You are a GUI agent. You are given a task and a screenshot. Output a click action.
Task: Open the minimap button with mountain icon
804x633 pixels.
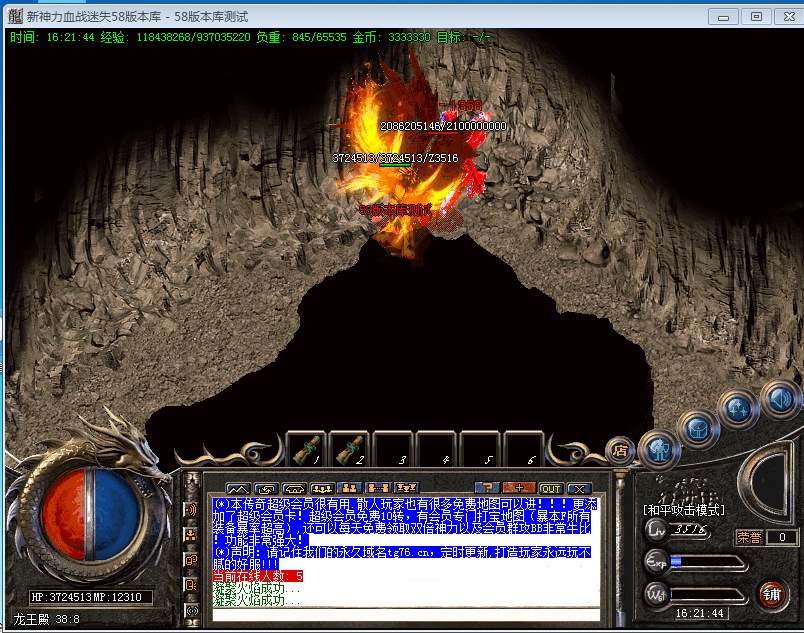point(238,488)
